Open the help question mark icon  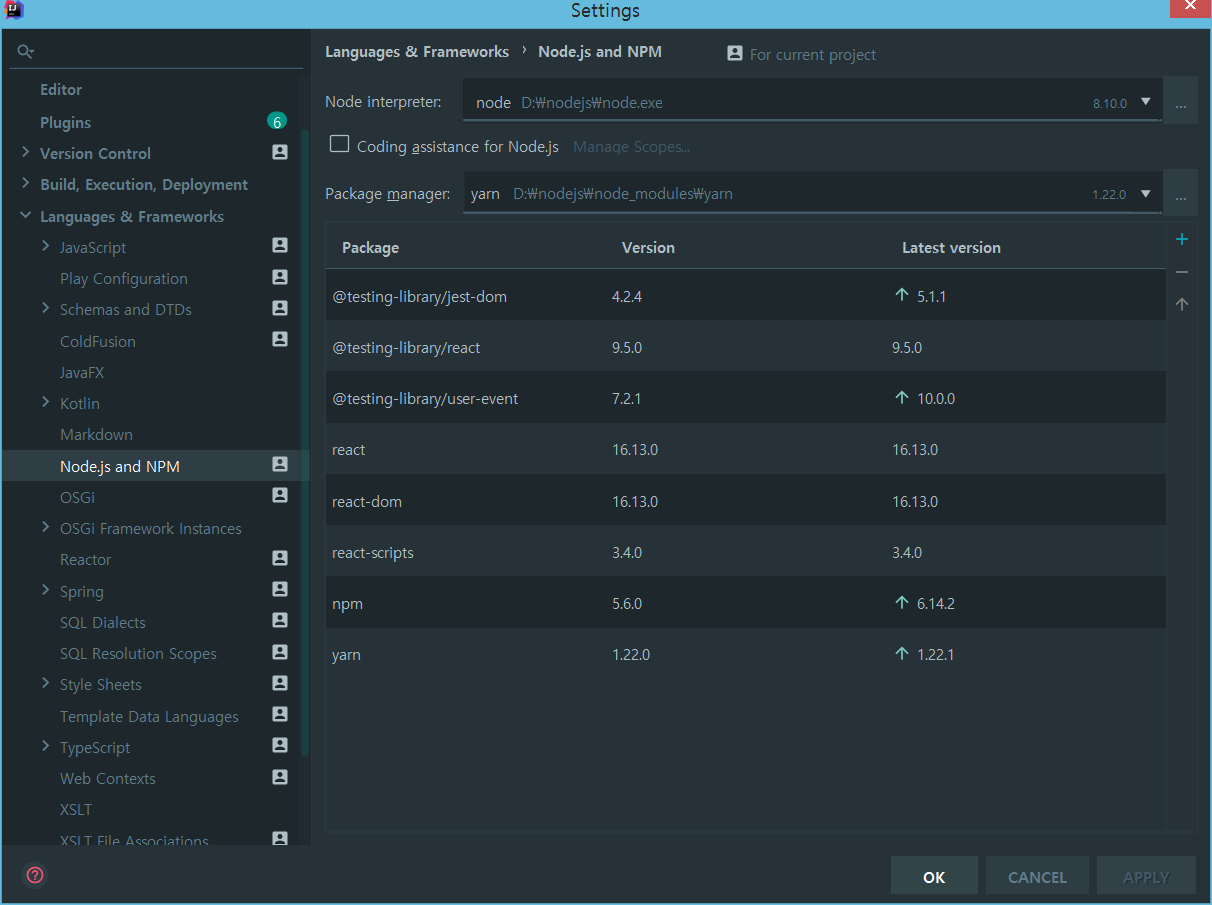pyautogui.click(x=36, y=875)
